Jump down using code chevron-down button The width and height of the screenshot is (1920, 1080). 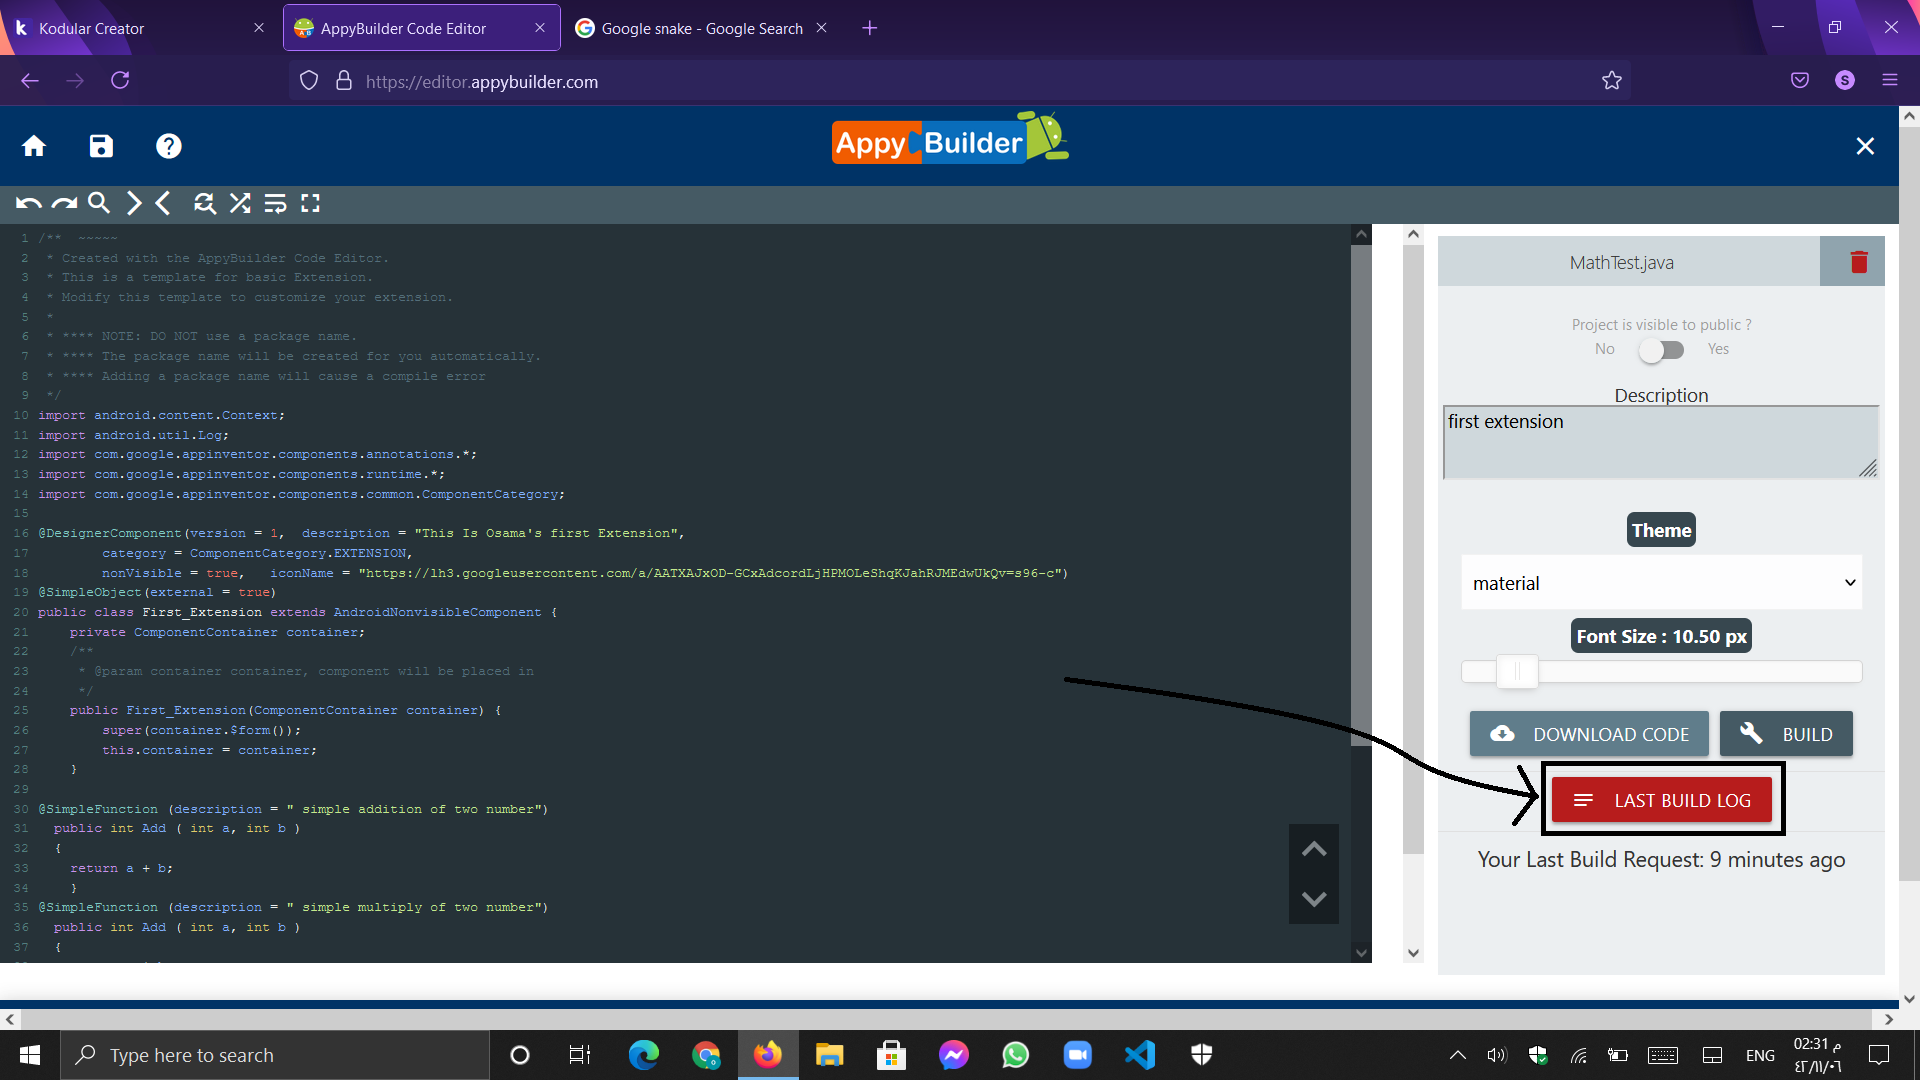(1314, 899)
